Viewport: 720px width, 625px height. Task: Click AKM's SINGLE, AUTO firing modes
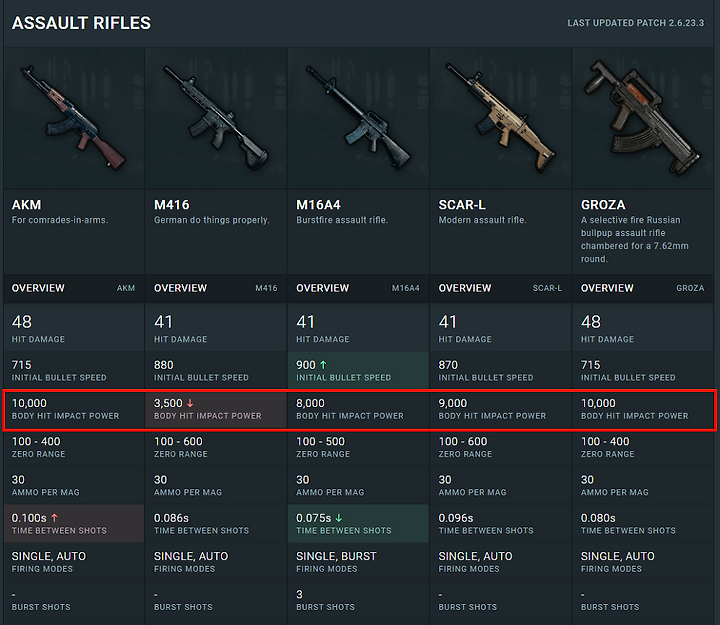49,556
